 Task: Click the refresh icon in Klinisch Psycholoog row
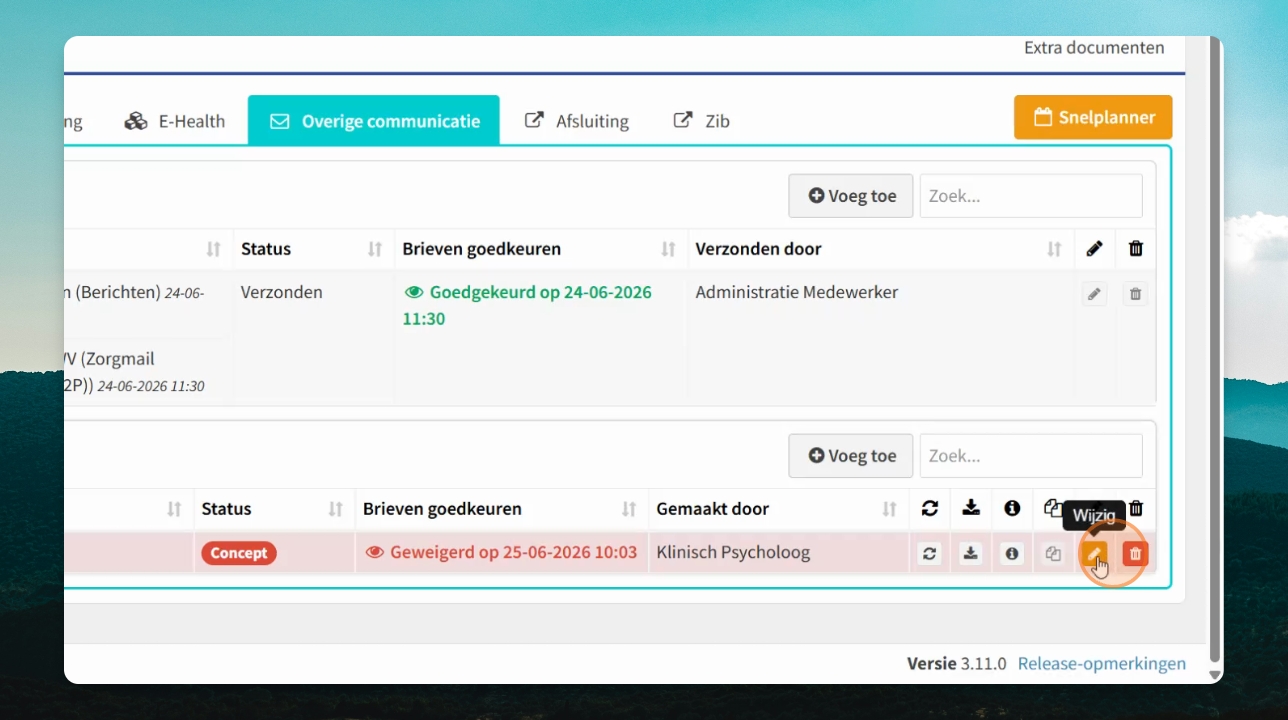(930, 553)
